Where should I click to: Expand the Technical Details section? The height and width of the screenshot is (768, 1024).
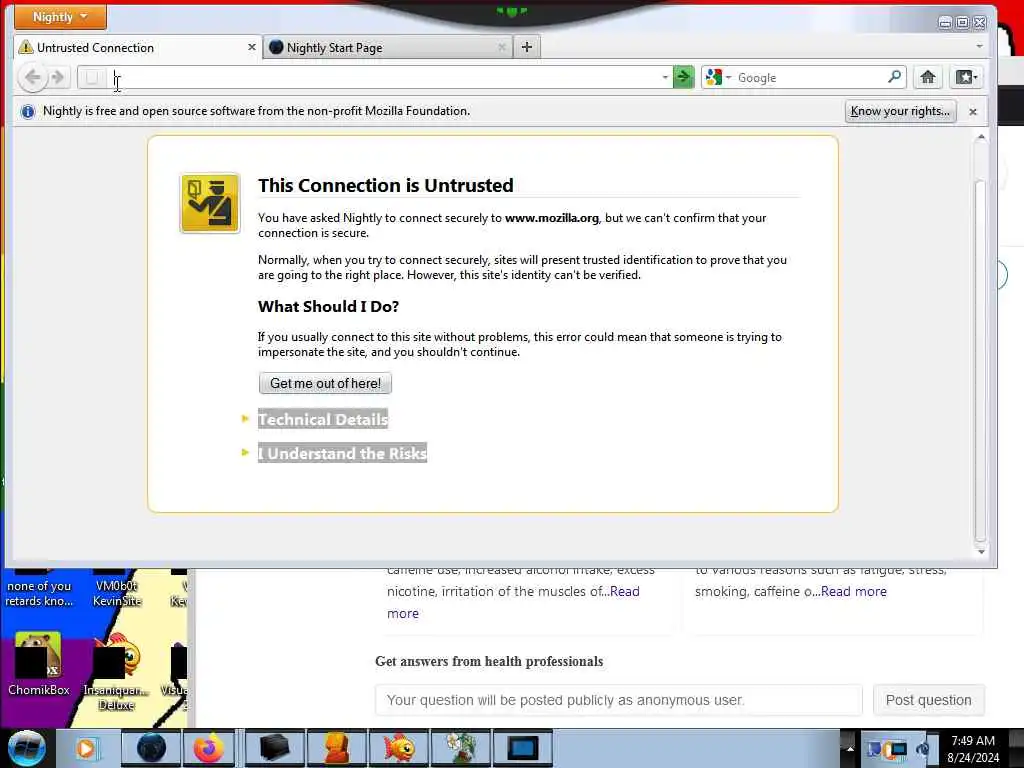(323, 419)
